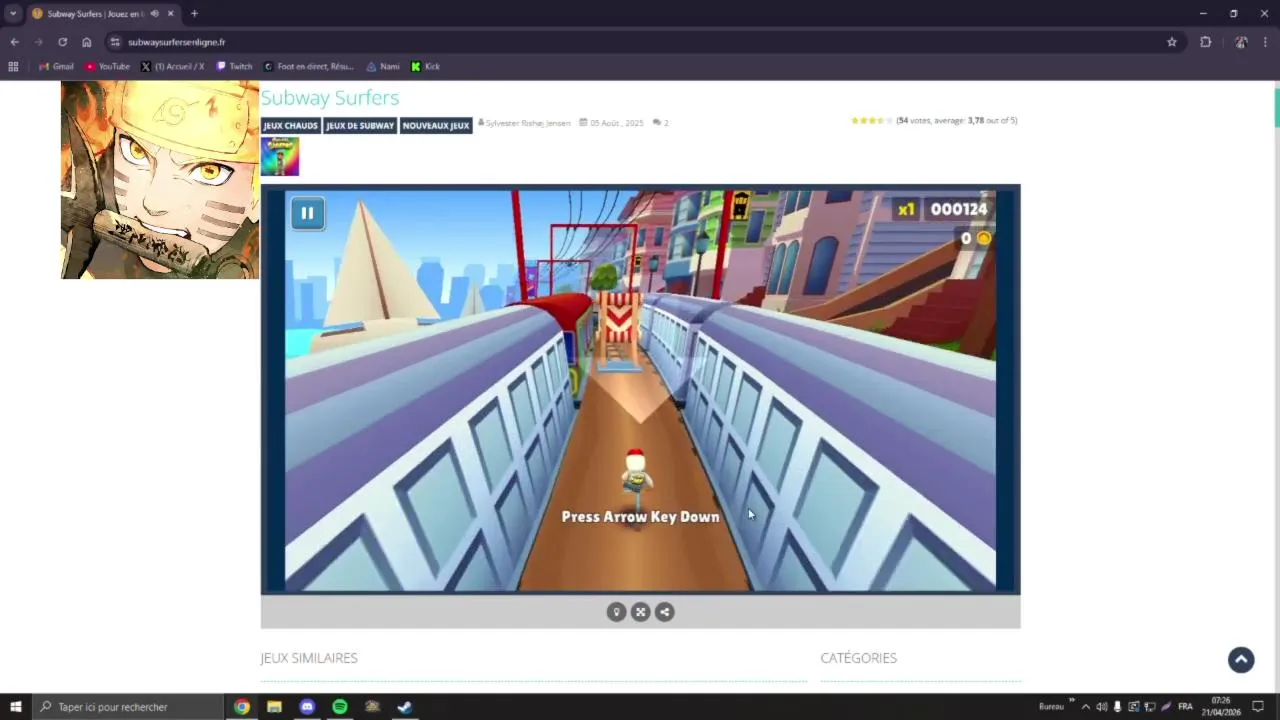Viewport: 1280px width, 720px height.
Task: Expand the hidden system tray icons chevron
Action: pyautogui.click(x=1086, y=707)
